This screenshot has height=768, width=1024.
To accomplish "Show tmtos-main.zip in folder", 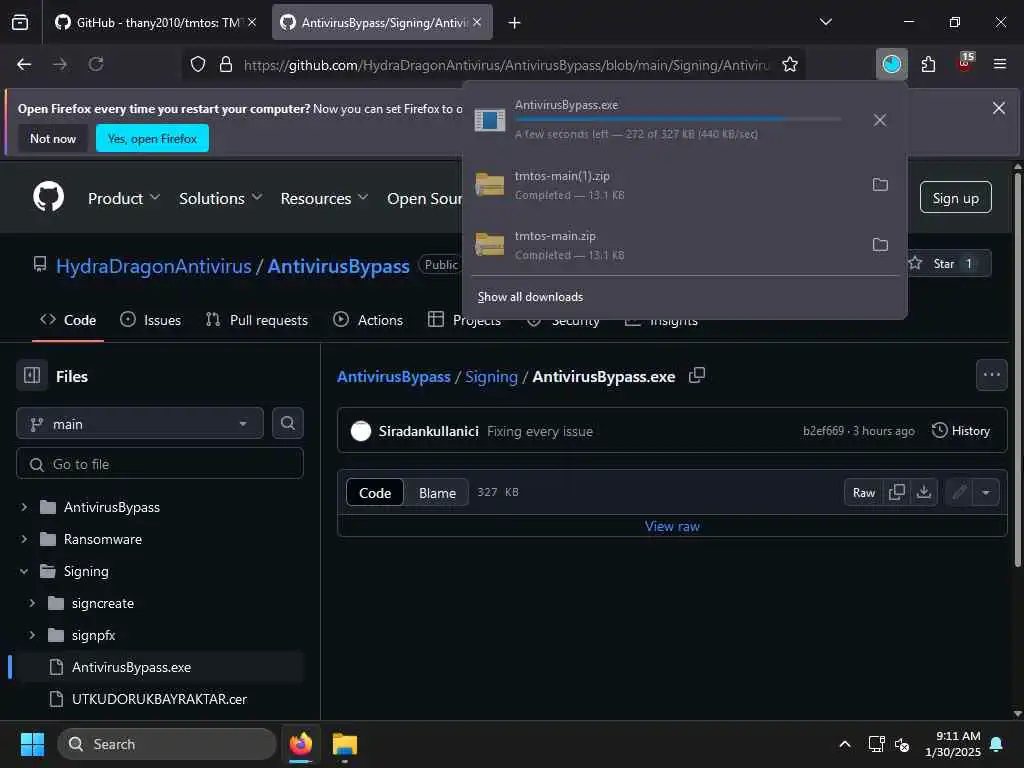I will [880, 245].
